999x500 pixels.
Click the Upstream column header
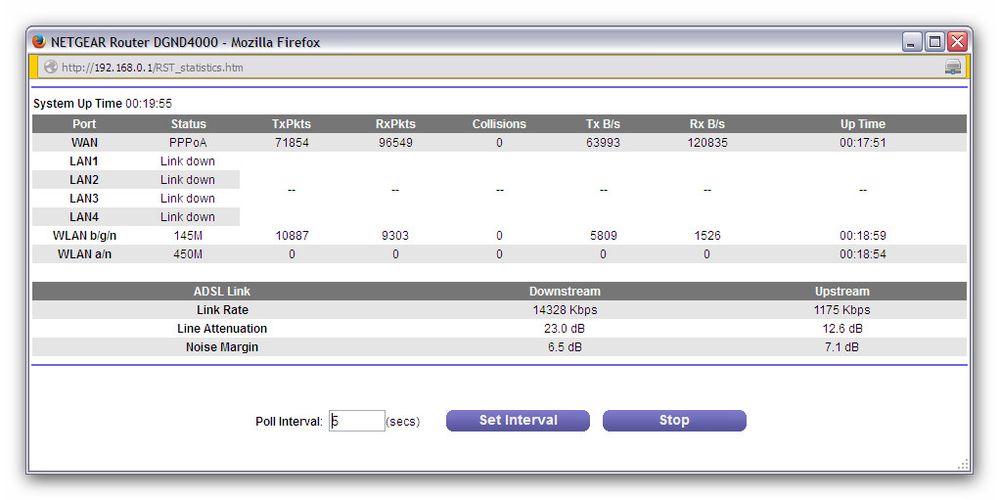(x=842, y=291)
